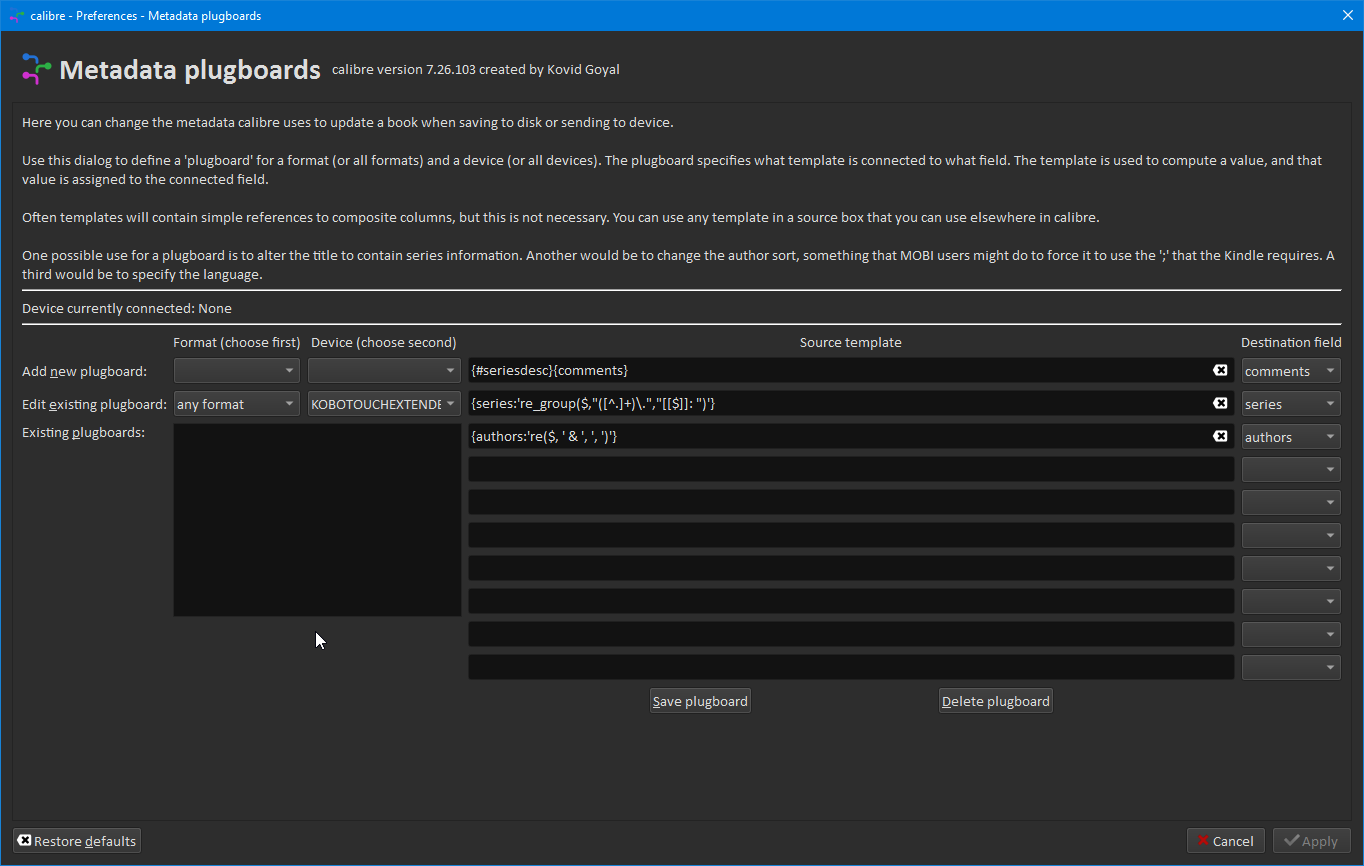The image size is (1364, 866).
Task: Click the 'Device (choose second)' label
Action: click(x=384, y=342)
